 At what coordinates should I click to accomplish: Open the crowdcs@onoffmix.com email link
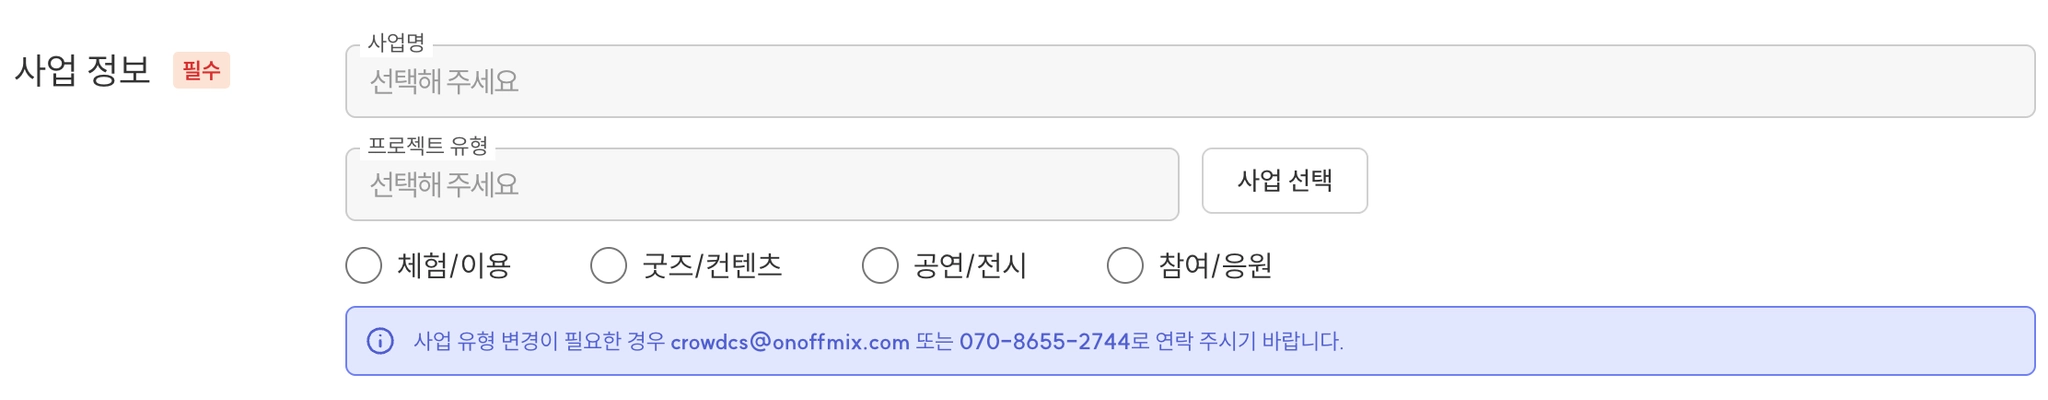pyautogui.click(x=789, y=342)
